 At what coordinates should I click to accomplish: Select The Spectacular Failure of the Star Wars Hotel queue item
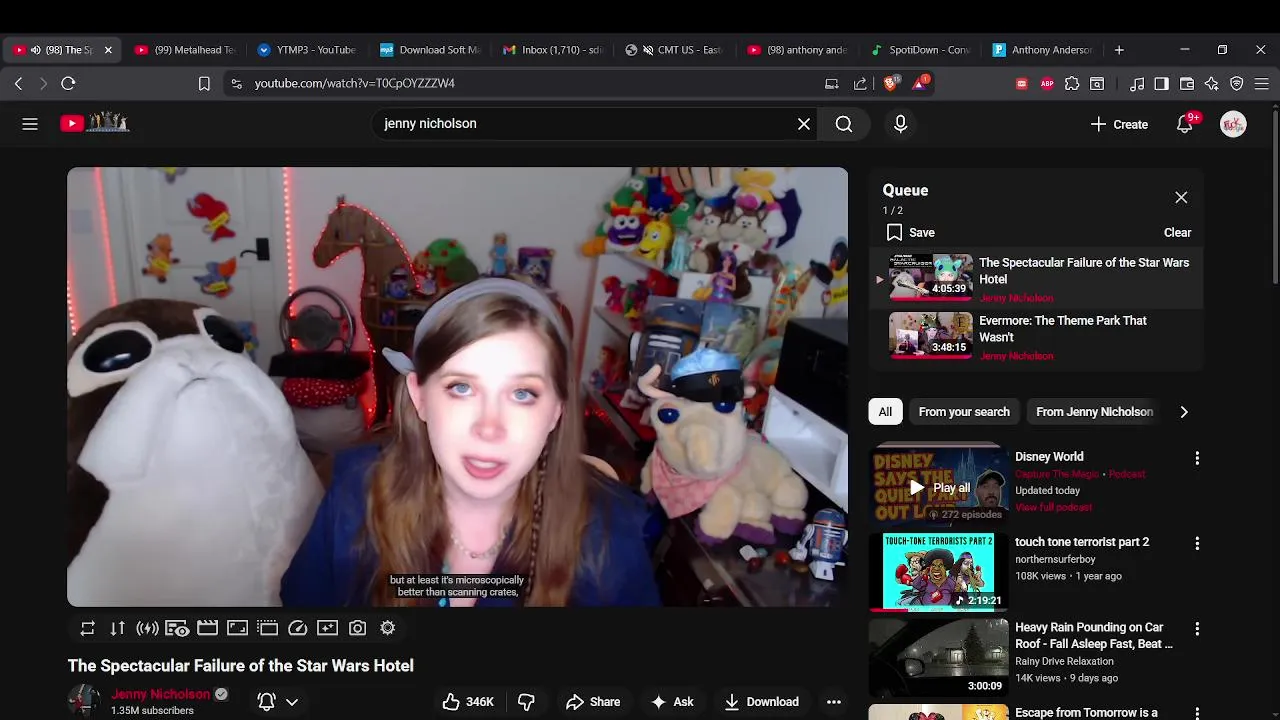(x=1036, y=279)
